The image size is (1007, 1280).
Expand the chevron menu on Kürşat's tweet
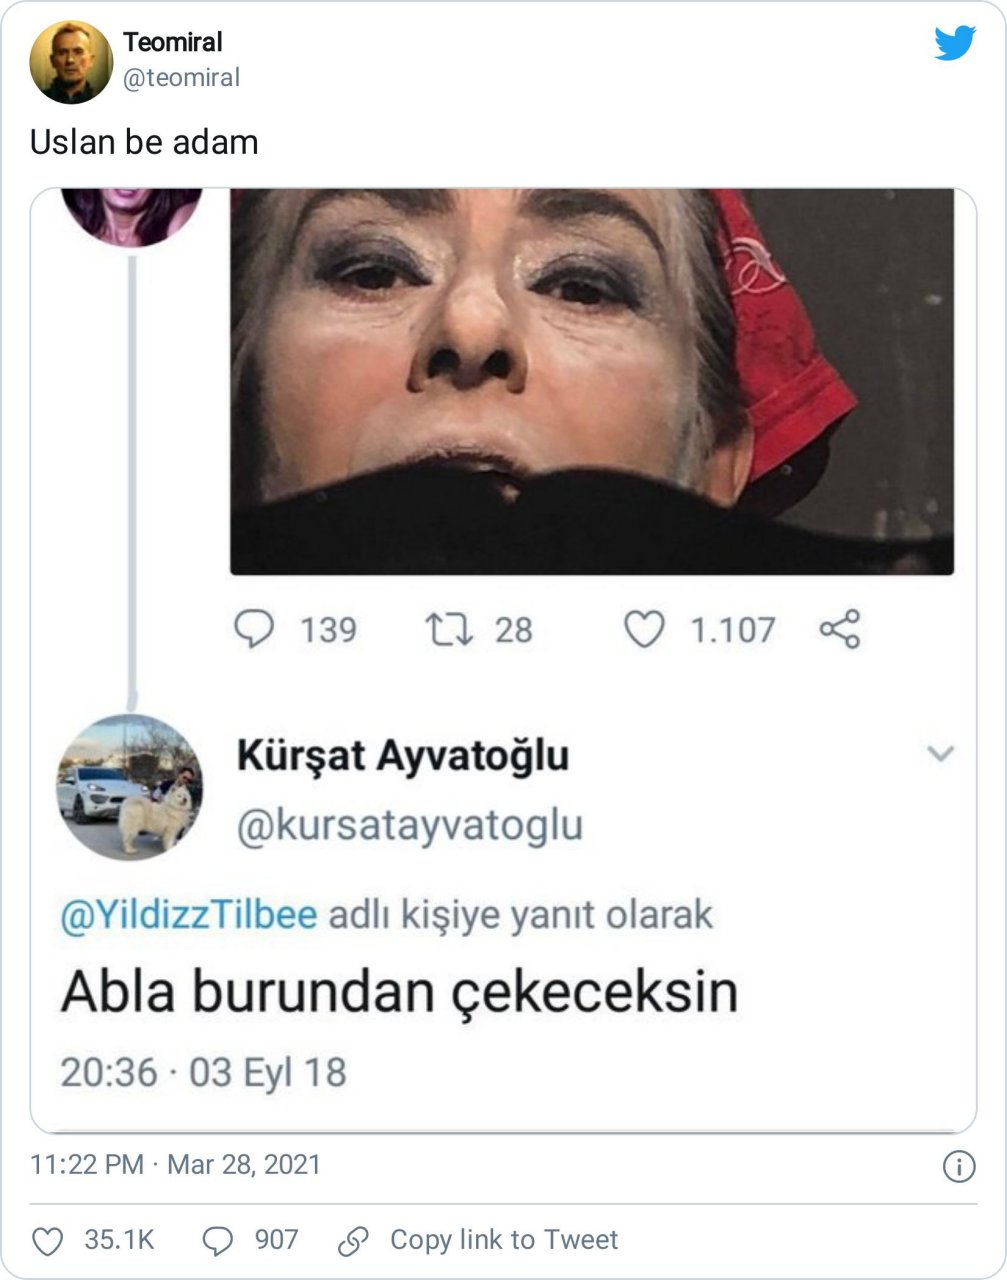point(941,753)
